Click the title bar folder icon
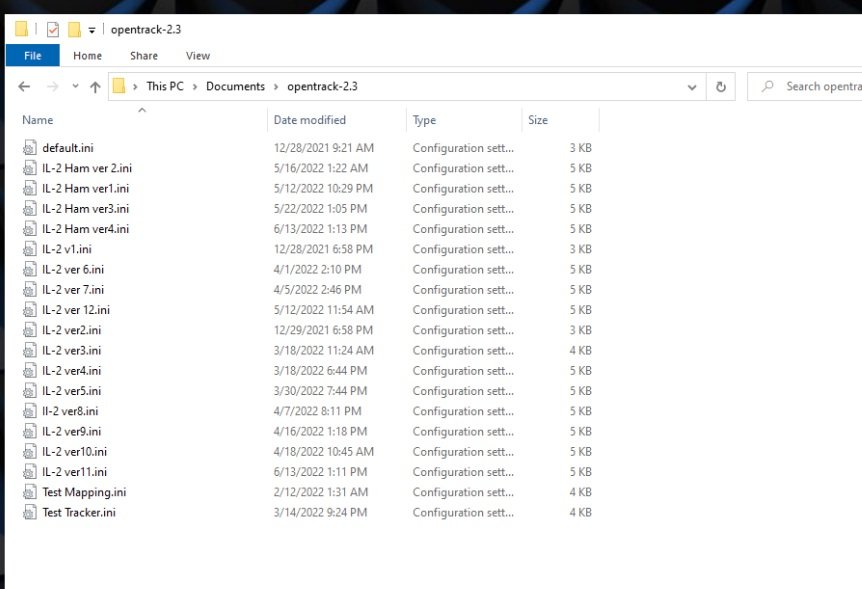Image resolution: width=862 pixels, height=589 pixels. (21, 29)
